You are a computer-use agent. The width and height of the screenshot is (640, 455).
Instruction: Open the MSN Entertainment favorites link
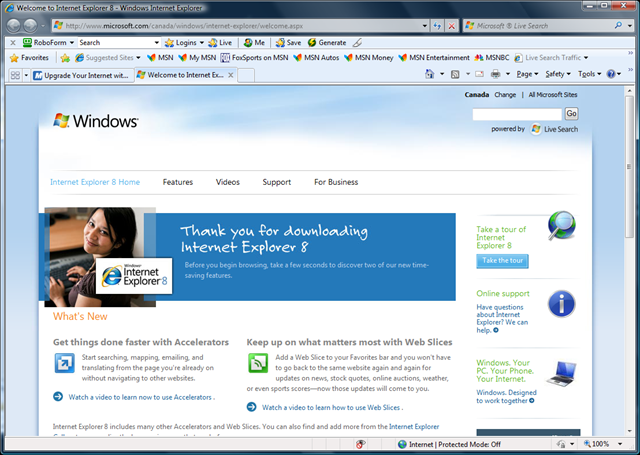[434, 58]
